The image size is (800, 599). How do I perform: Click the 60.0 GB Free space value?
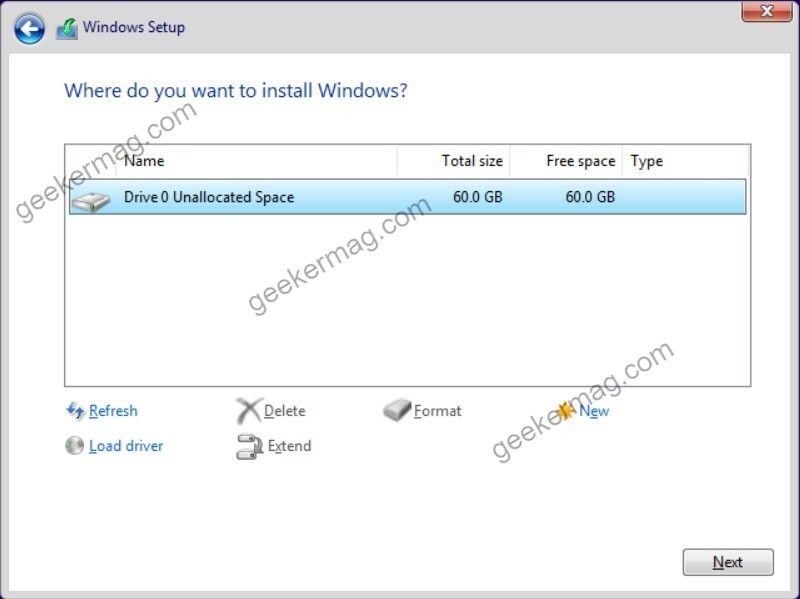point(590,197)
